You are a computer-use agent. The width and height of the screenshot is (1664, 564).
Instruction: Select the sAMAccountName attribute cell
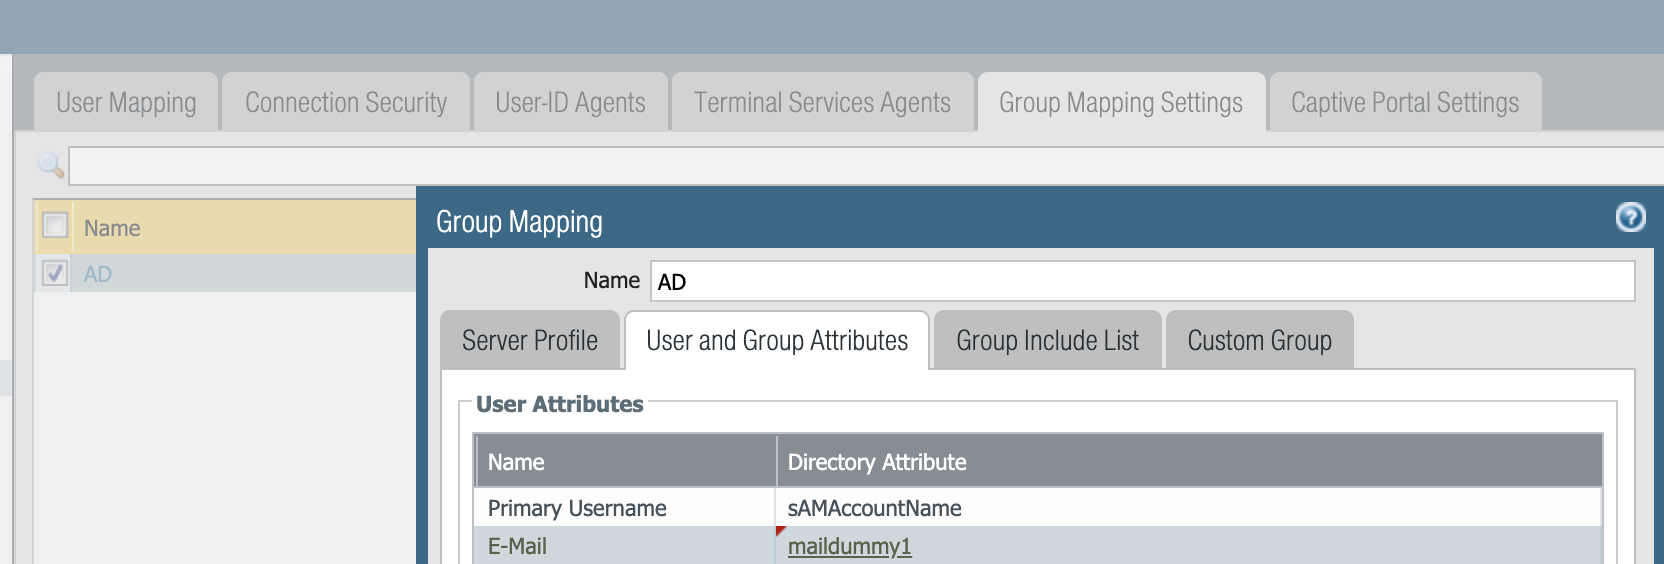point(874,508)
